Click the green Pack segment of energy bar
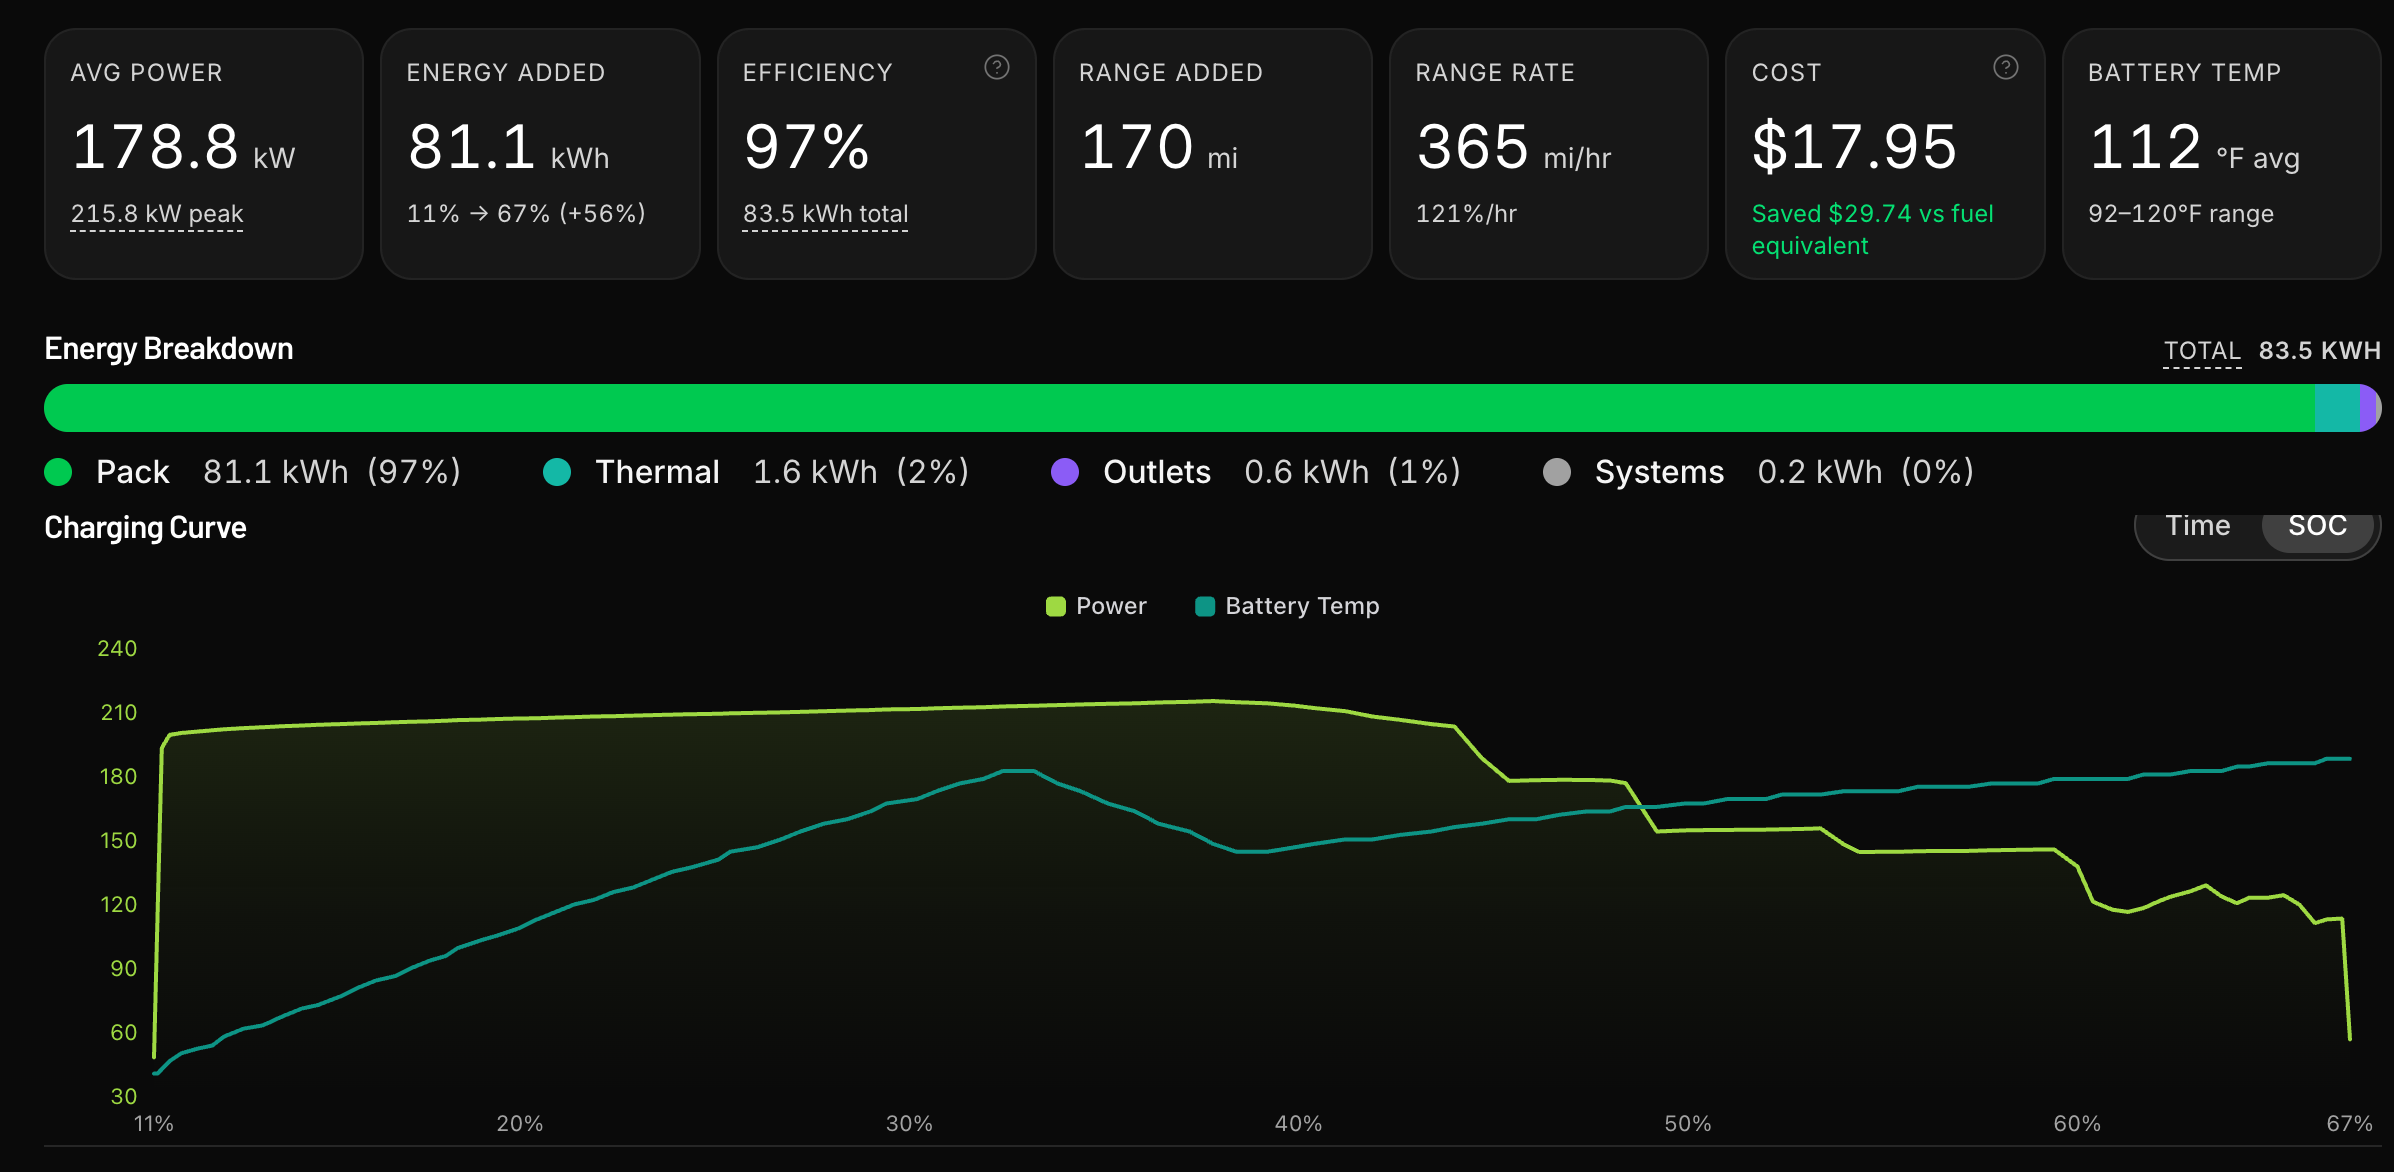Image resolution: width=2394 pixels, height=1172 pixels. tap(1180, 408)
